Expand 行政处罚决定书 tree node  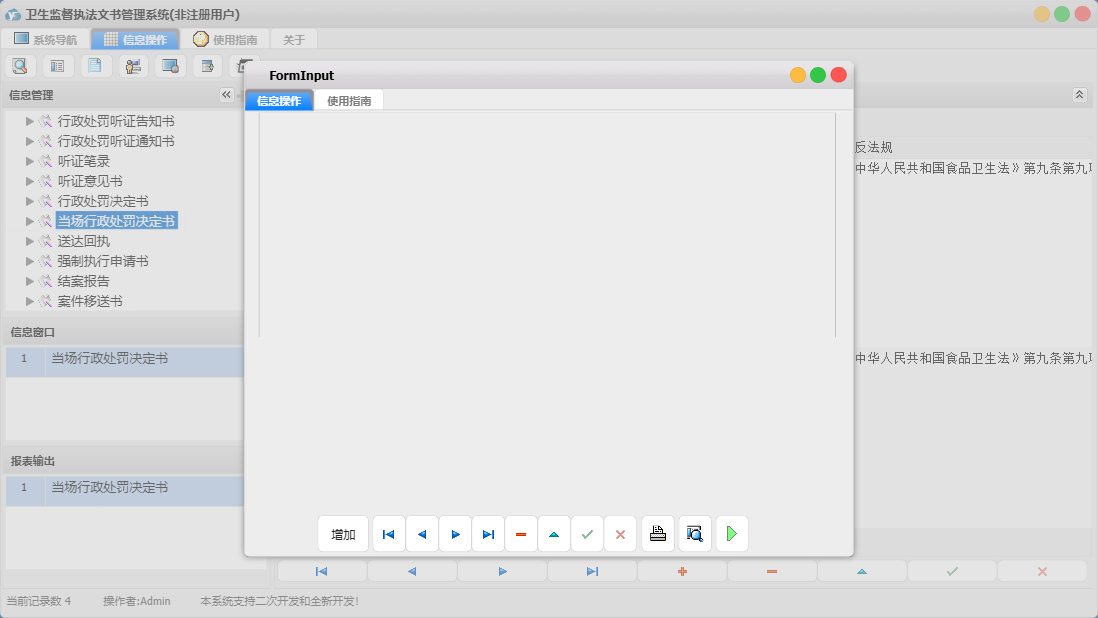[29, 201]
